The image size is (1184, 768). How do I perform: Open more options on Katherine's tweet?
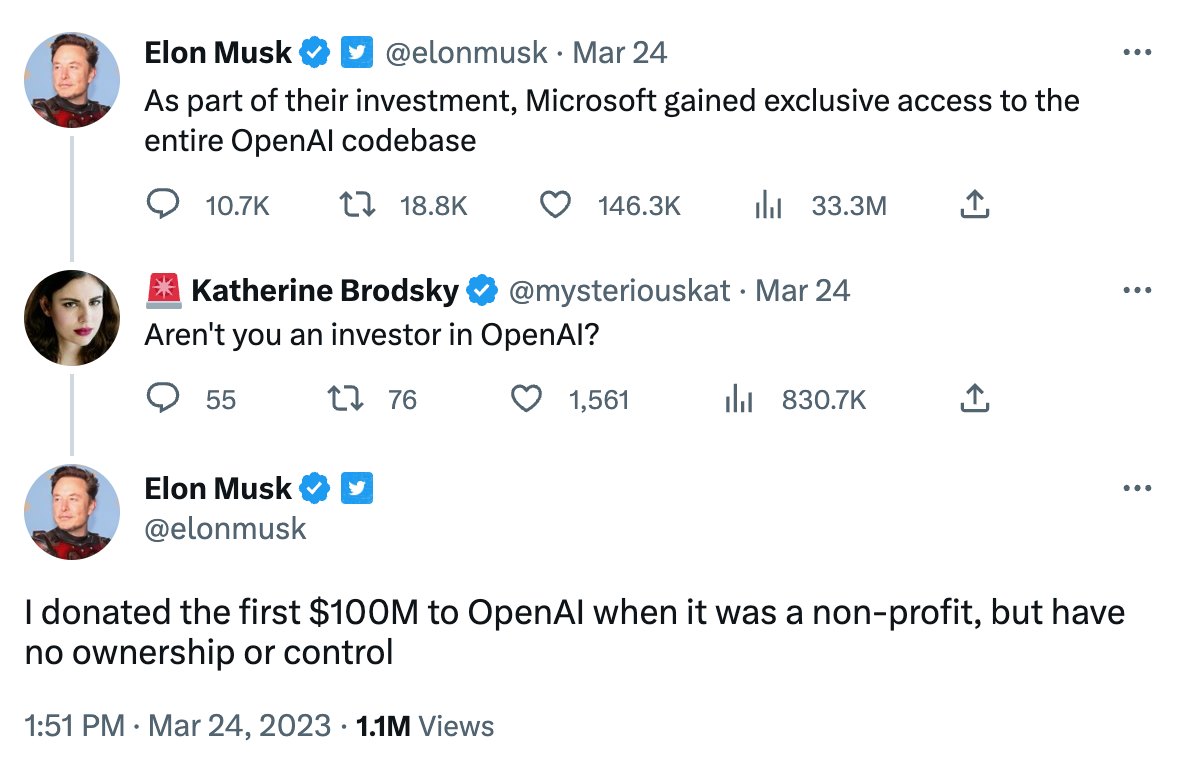coord(1137,290)
